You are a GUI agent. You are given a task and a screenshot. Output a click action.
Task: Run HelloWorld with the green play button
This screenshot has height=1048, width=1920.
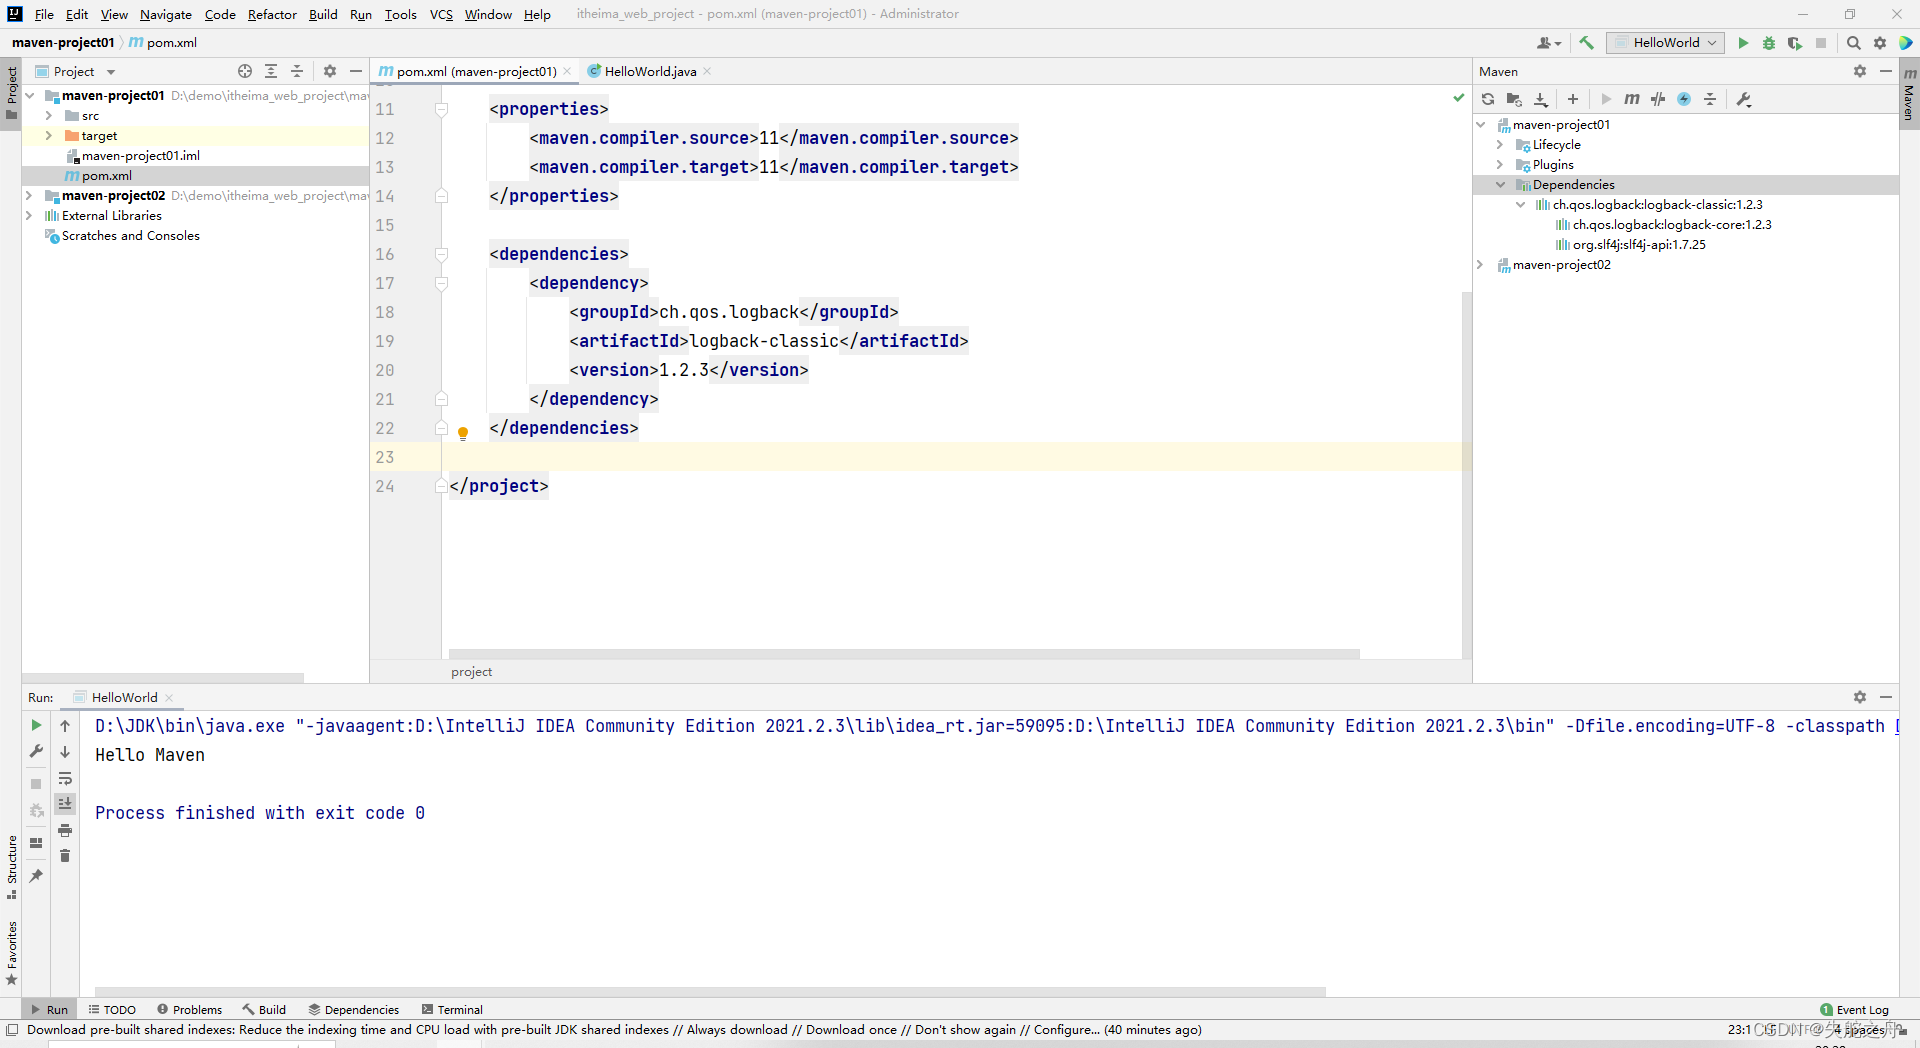pyautogui.click(x=1743, y=43)
